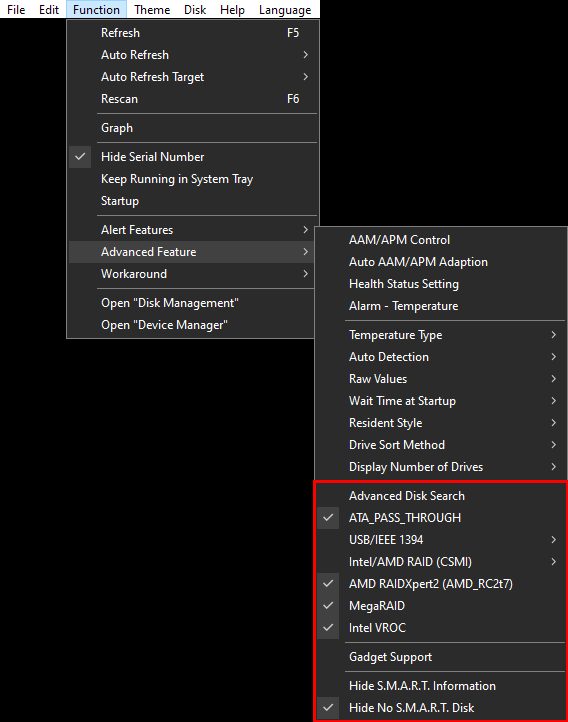Open the USB/IEEE 1394 submenu
Screen dimensions: 568x722
pyautogui.click(x=441, y=540)
